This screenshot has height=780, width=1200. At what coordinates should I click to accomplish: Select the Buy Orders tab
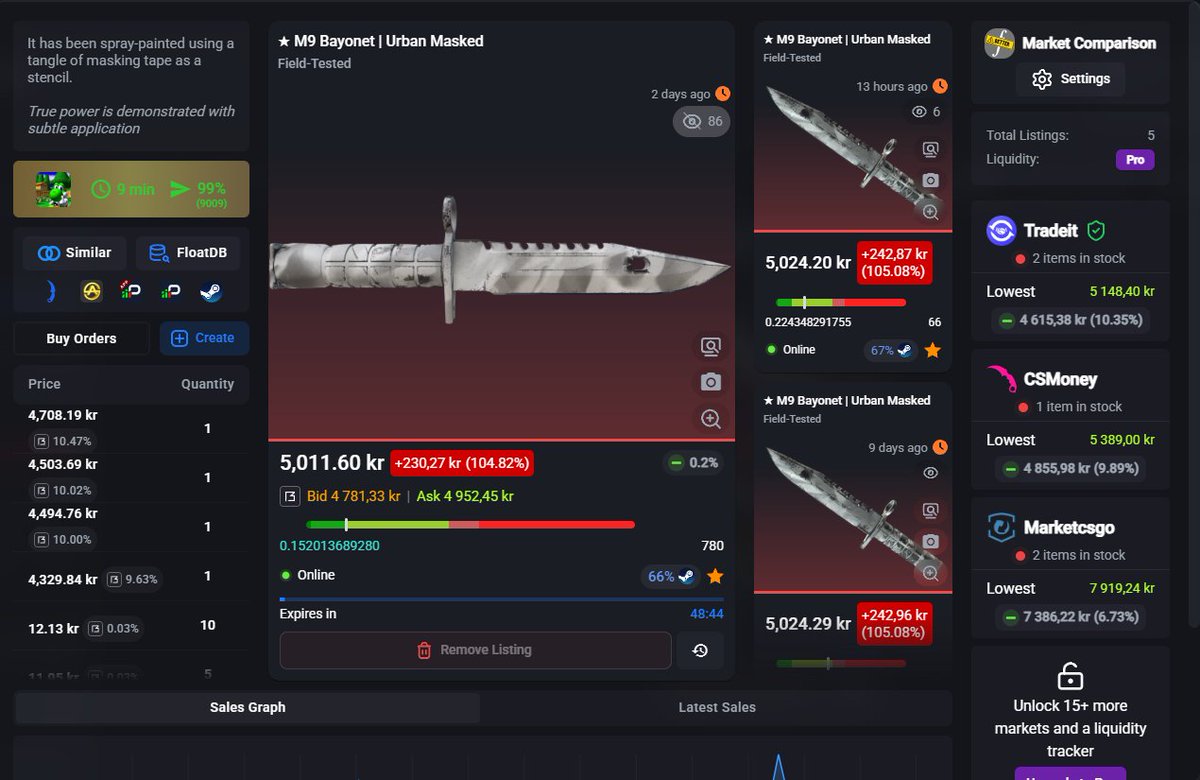[x=81, y=338]
